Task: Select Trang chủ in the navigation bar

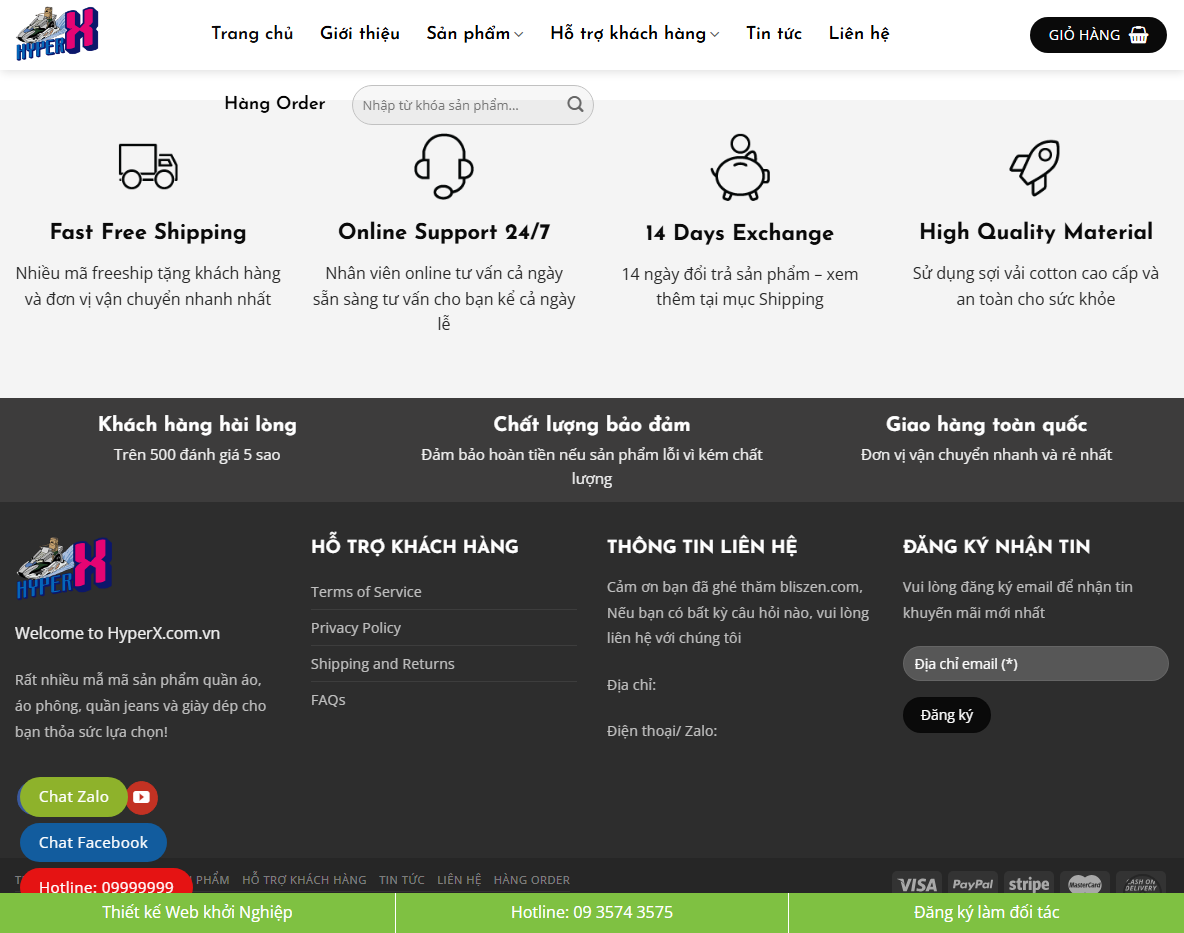Action: coord(252,33)
